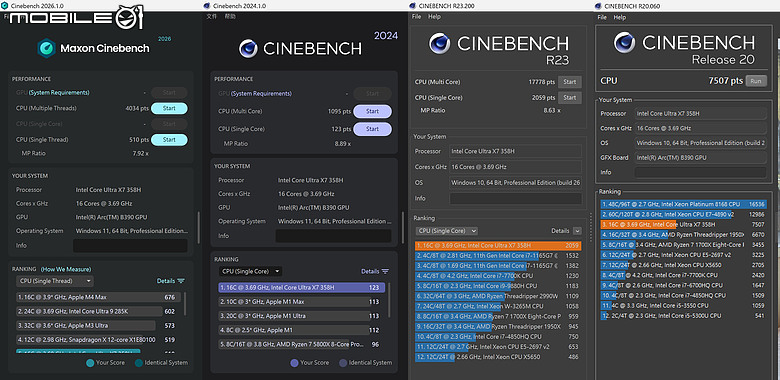Select the Core Ultra X7 358H row in Cinebench 2024
780x380 pixels.
301,287
